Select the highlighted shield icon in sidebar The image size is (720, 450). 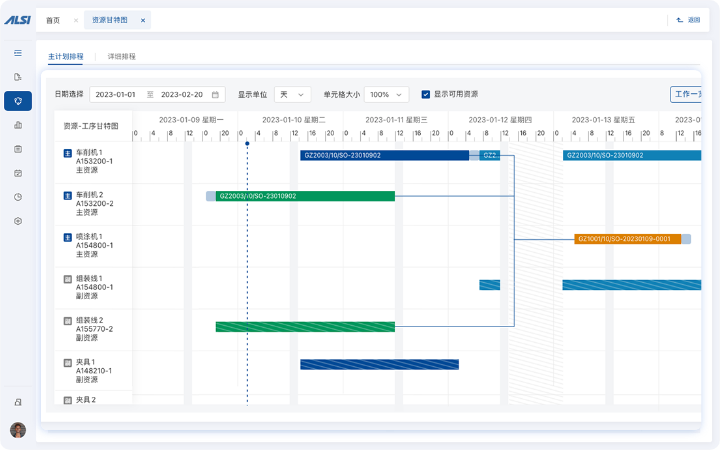[18, 101]
